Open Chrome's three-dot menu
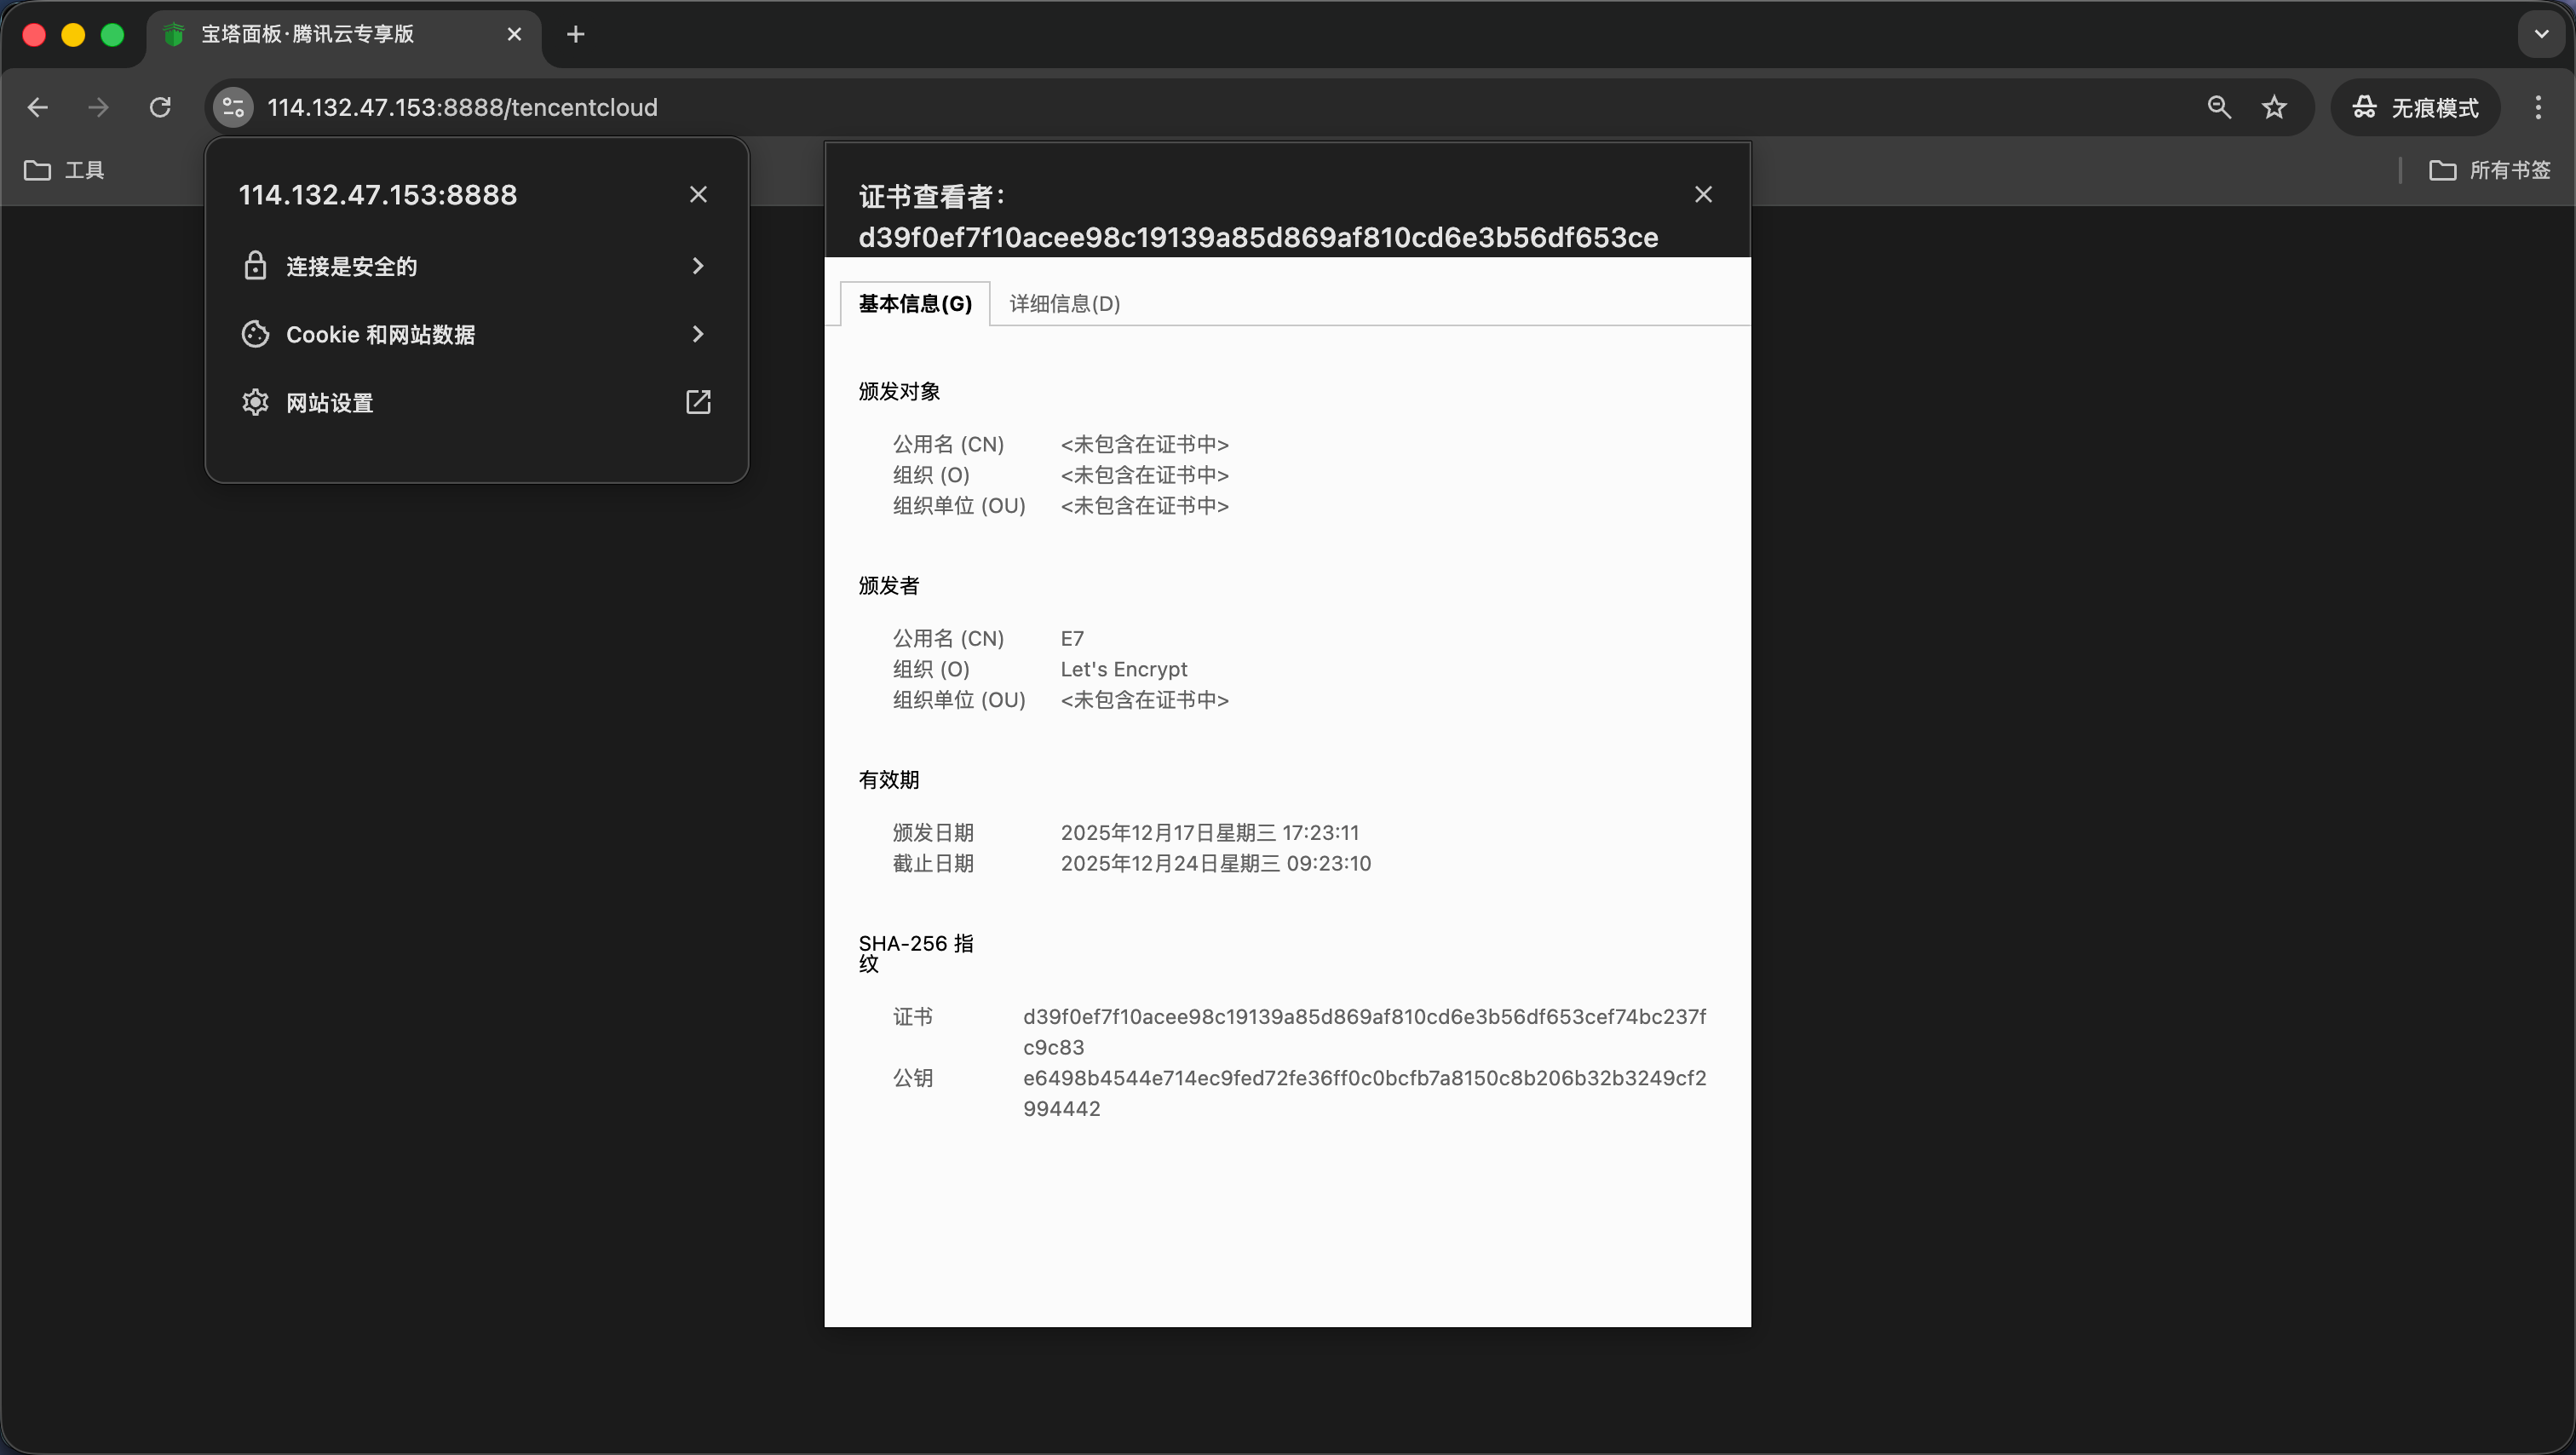Screen dimensions: 2576x1455 (x=2538, y=107)
